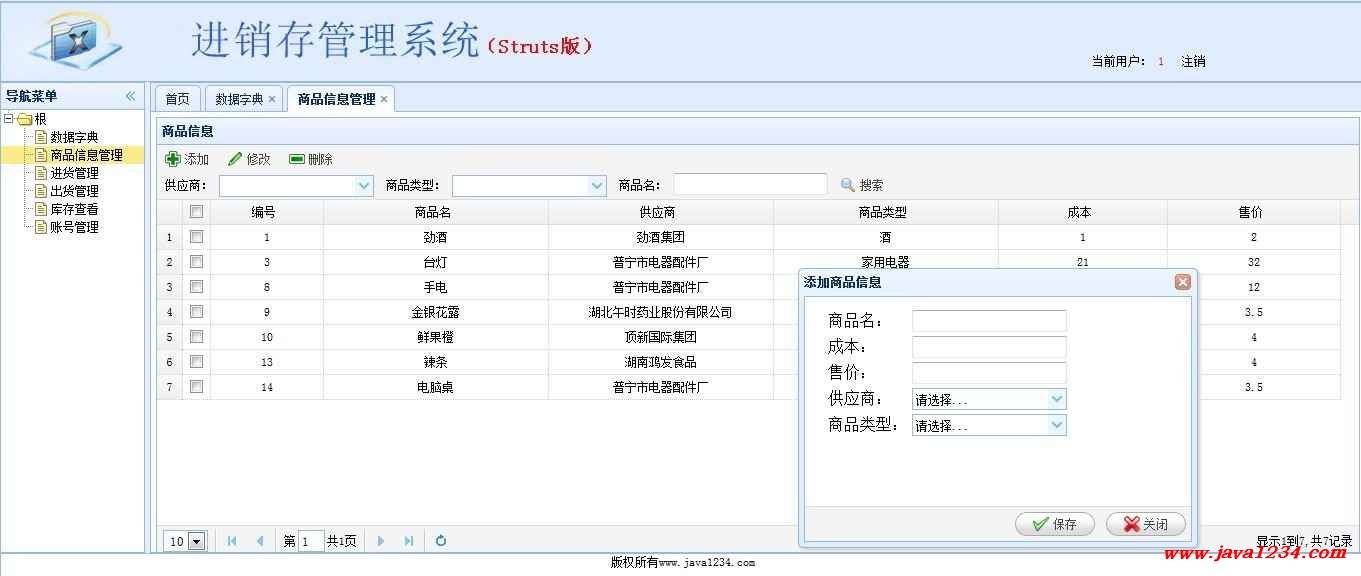Collapse the navigation menu panel
This screenshot has height=576, width=1361.
pos(130,96)
